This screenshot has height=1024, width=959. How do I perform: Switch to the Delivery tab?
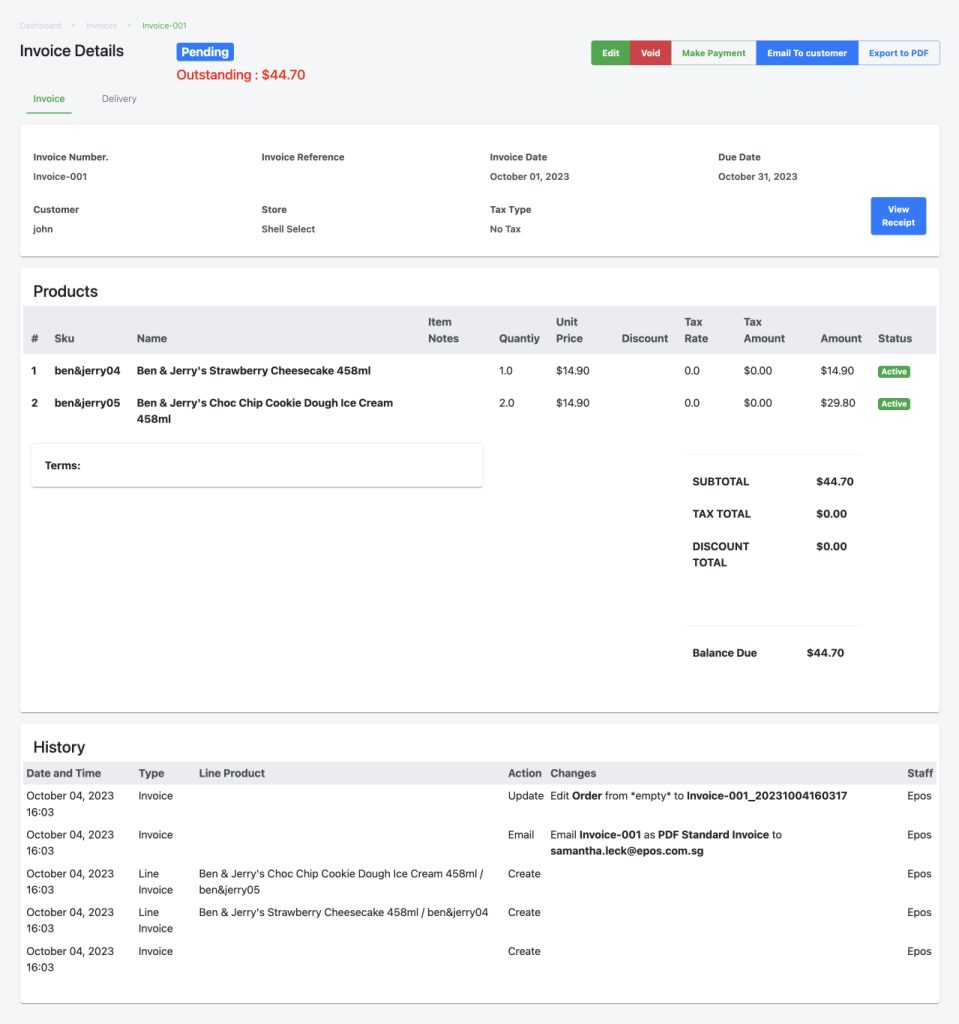pos(119,99)
